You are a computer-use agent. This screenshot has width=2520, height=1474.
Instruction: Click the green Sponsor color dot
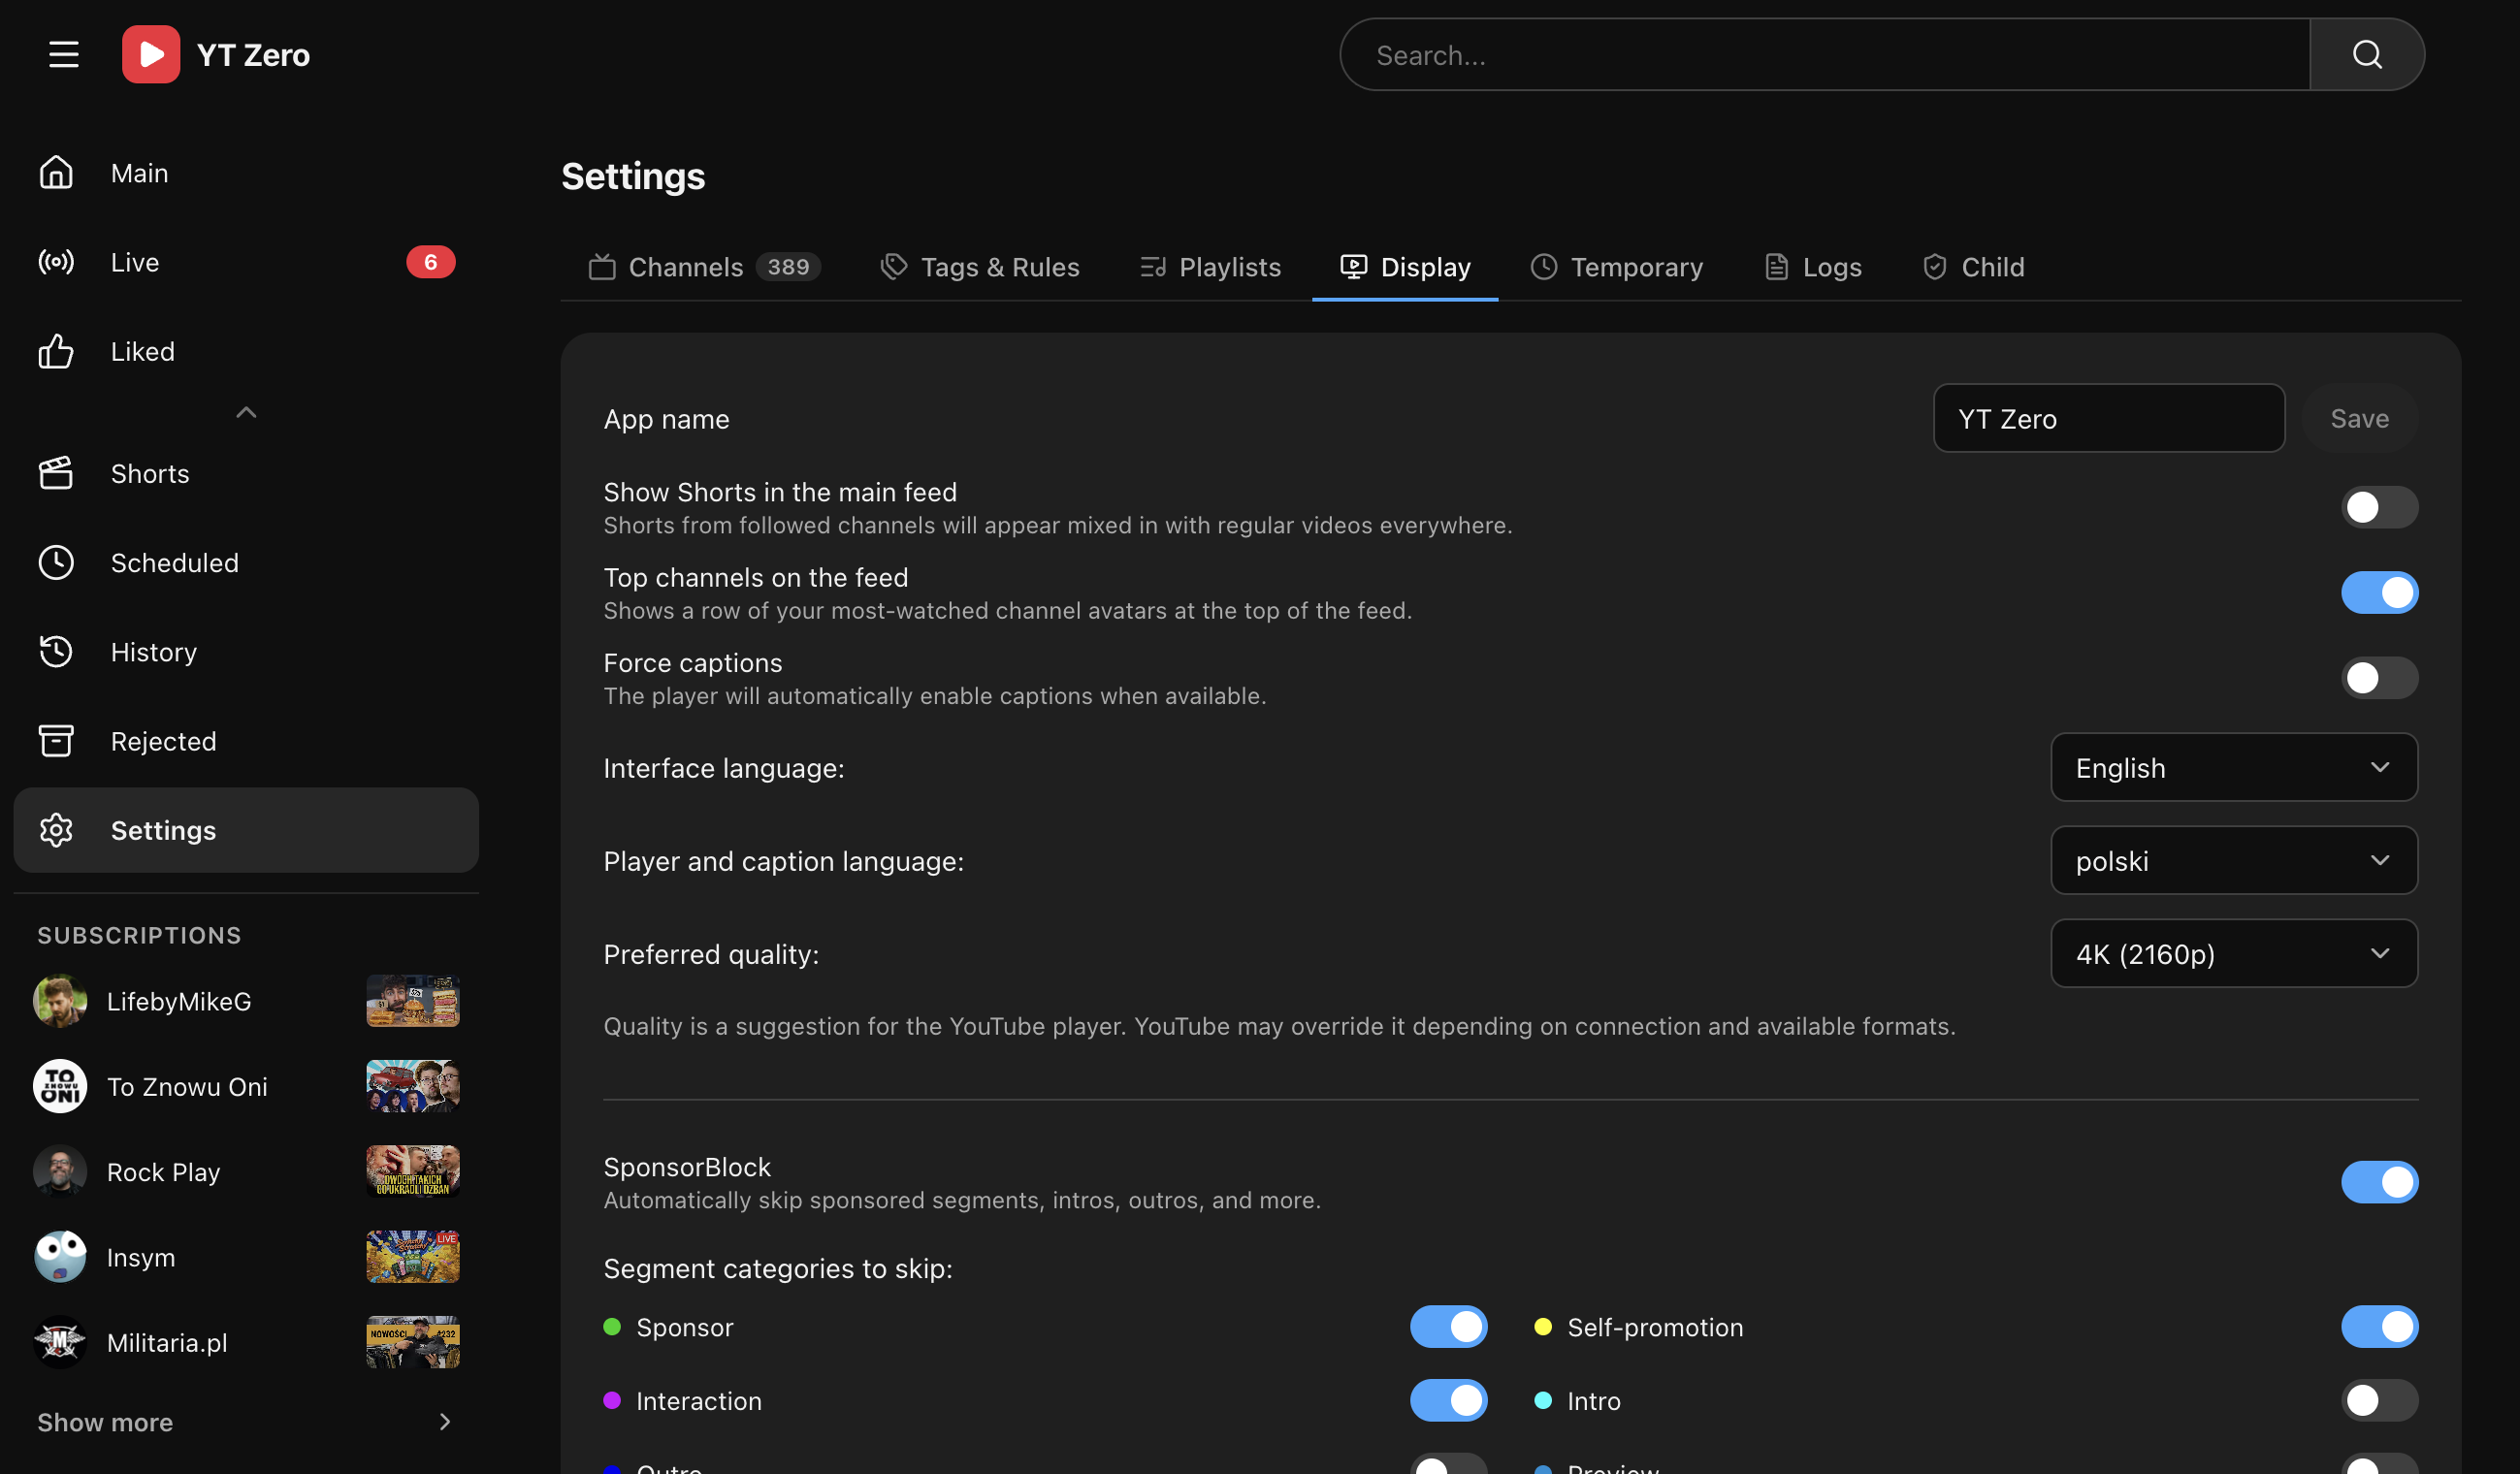click(x=612, y=1326)
